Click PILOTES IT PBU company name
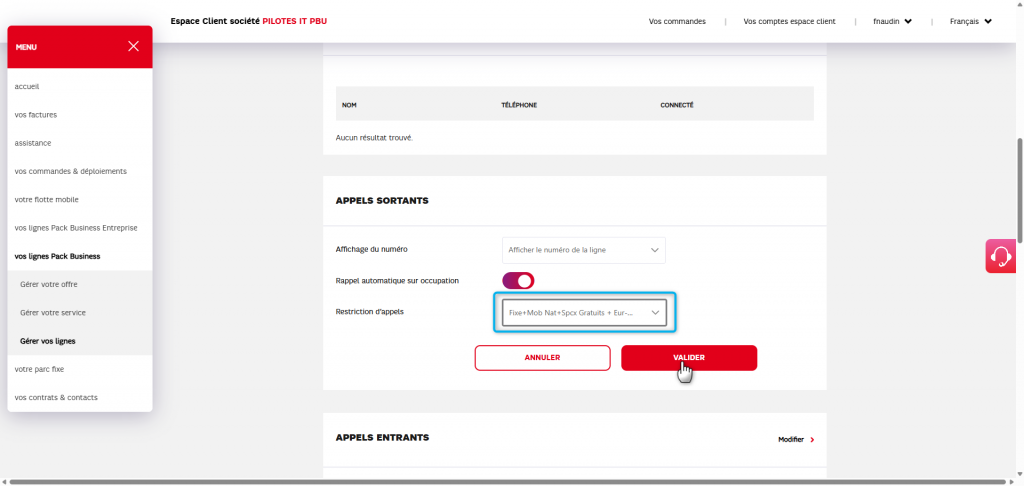 click(295, 21)
